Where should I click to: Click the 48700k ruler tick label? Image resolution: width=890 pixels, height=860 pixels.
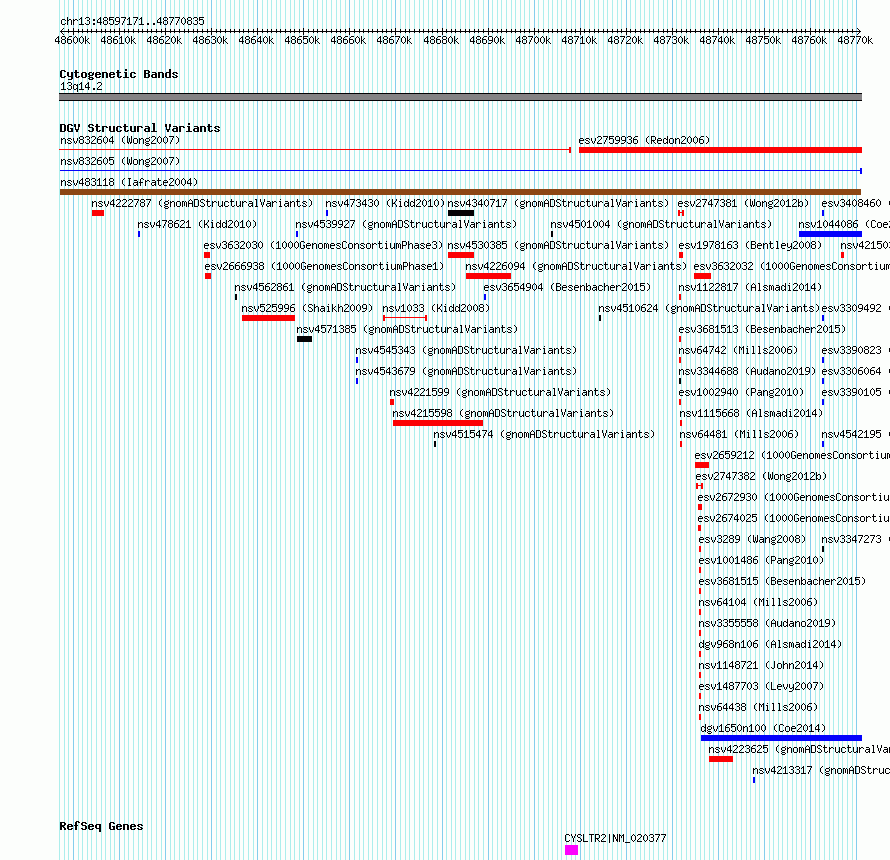point(533,40)
